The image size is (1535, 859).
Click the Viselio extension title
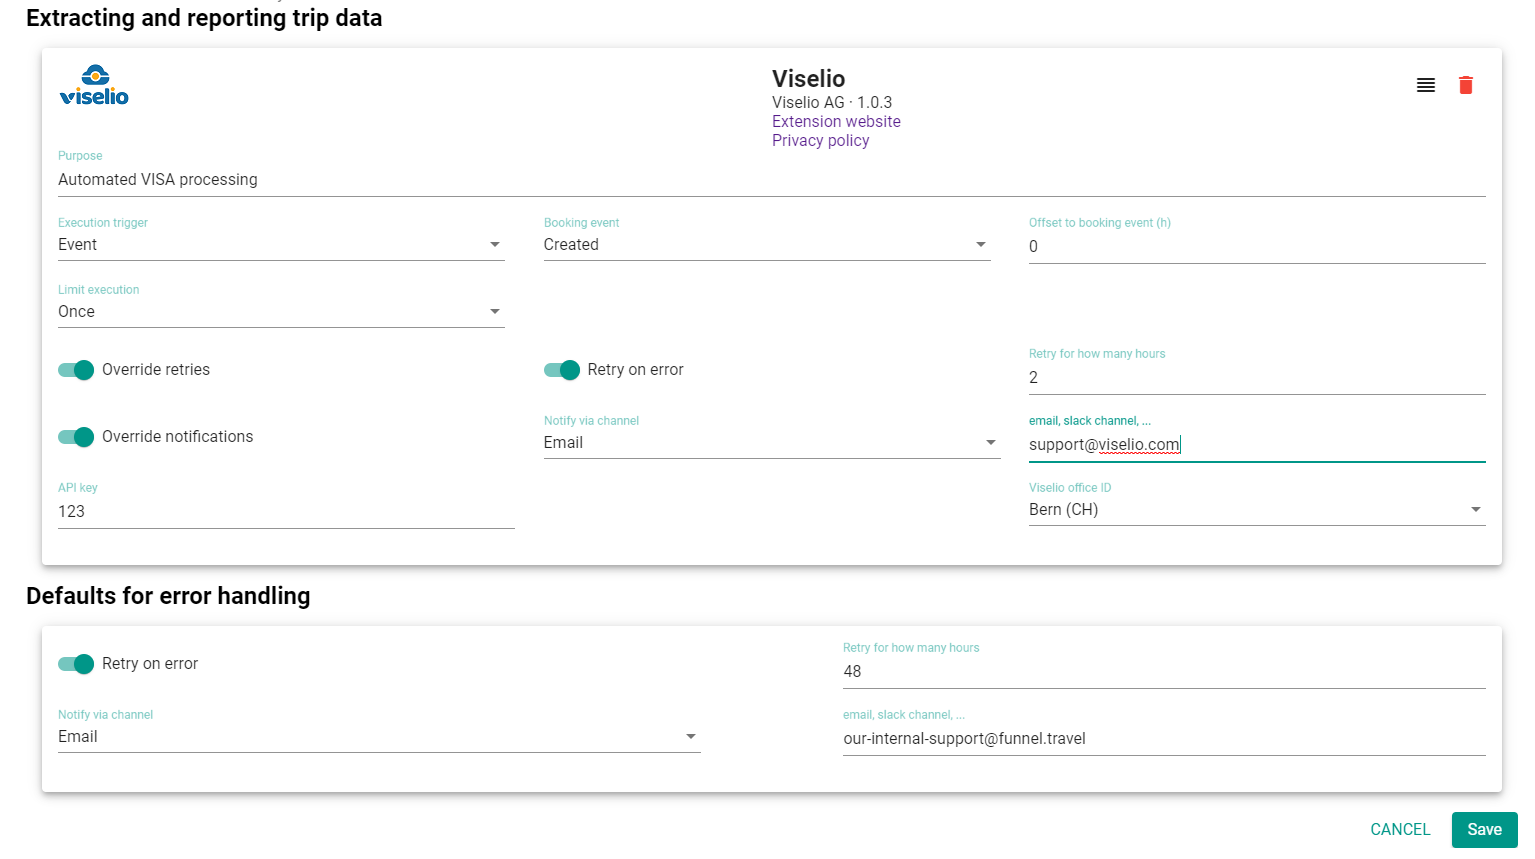coord(808,79)
